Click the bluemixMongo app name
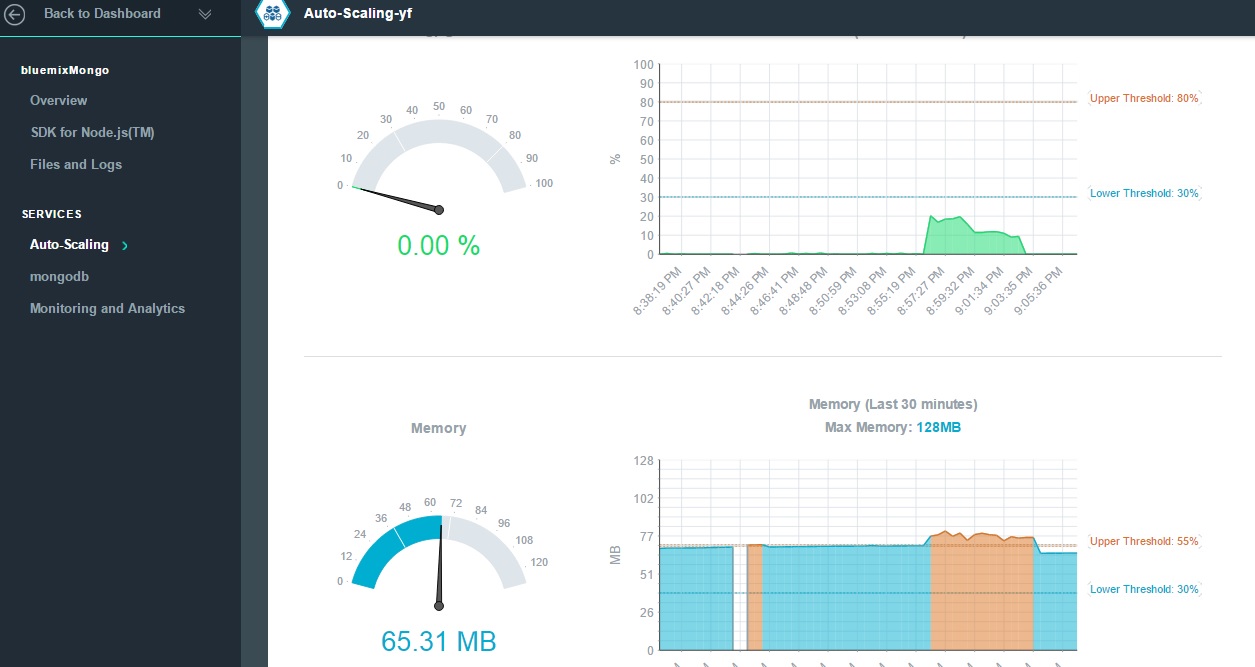Image resolution: width=1255 pixels, height=667 pixels. 65,70
